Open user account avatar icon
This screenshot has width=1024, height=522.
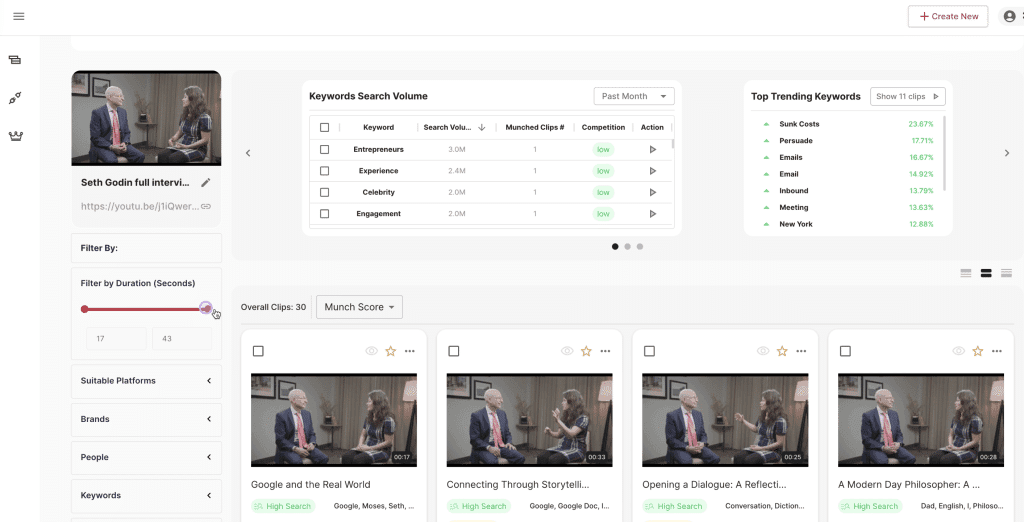point(1010,16)
